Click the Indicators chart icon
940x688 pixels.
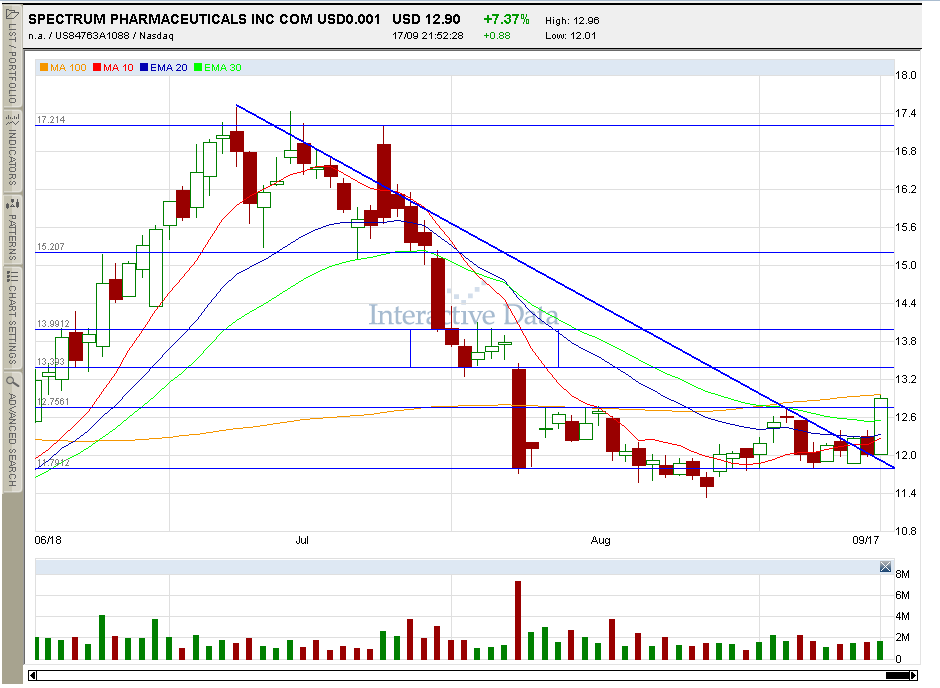click(13, 119)
